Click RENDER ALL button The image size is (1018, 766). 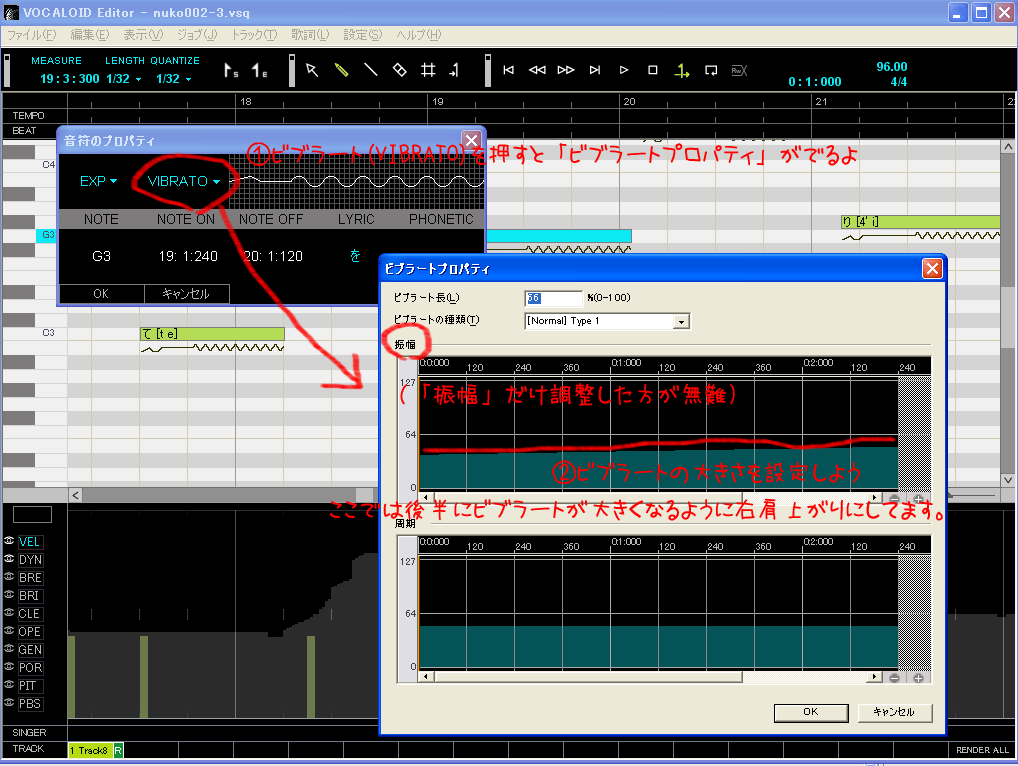982,750
